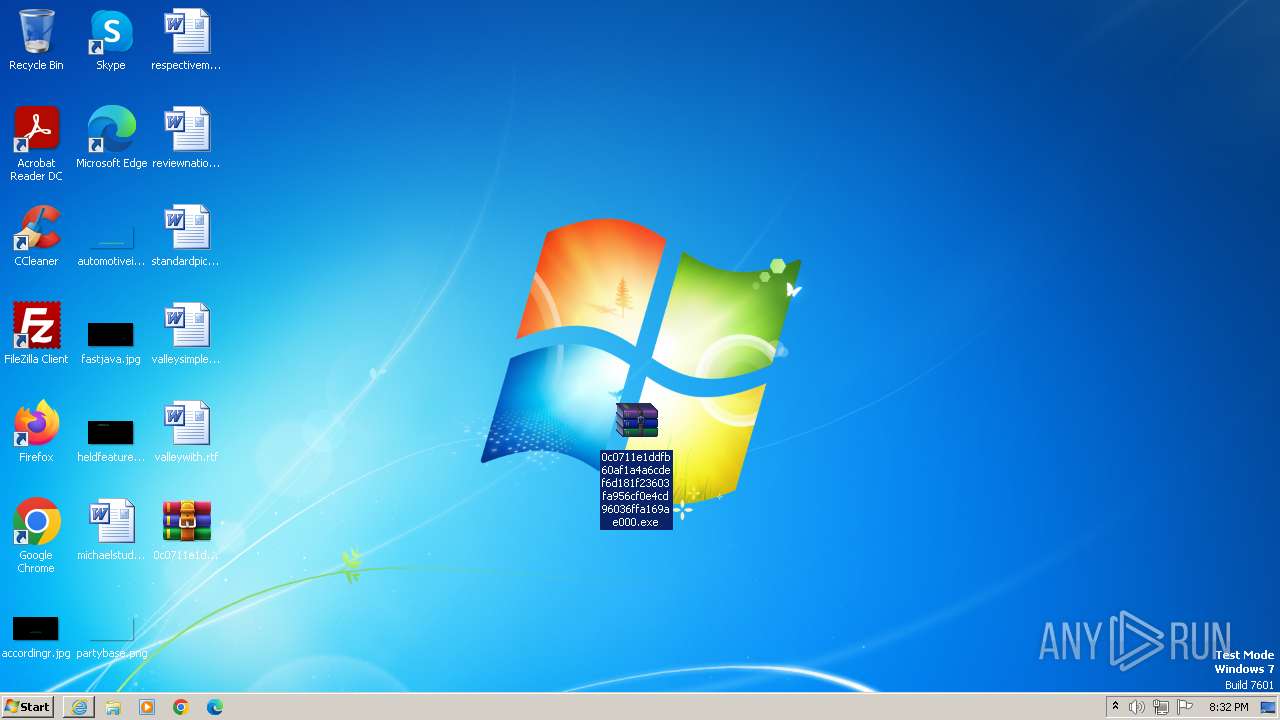The height and width of the screenshot is (720, 1280).
Task: Select the Firefox desktop shortcut
Action: (x=36, y=432)
